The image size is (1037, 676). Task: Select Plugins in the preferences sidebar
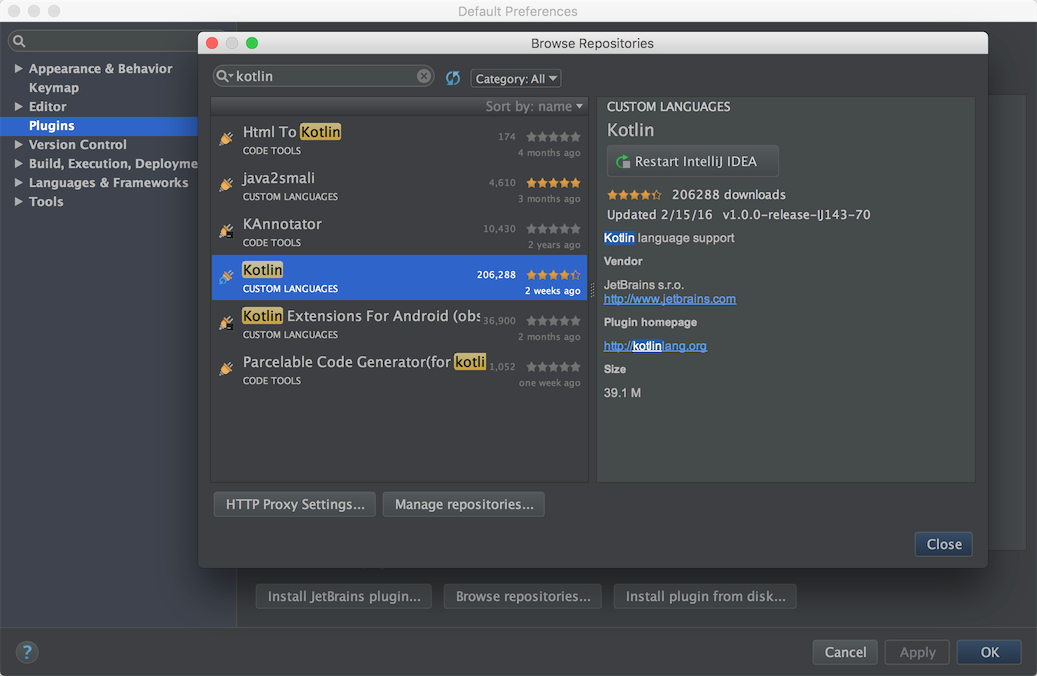pos(99,126)
